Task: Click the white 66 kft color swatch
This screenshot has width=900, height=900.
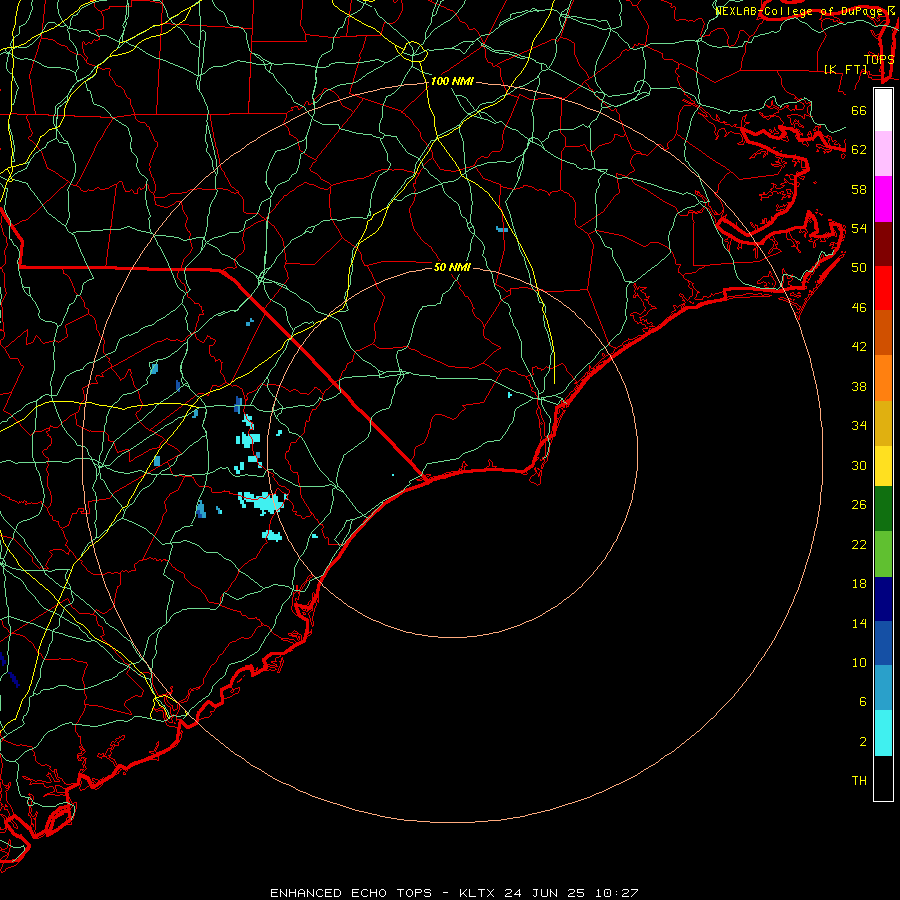Action: pos(883,110)
